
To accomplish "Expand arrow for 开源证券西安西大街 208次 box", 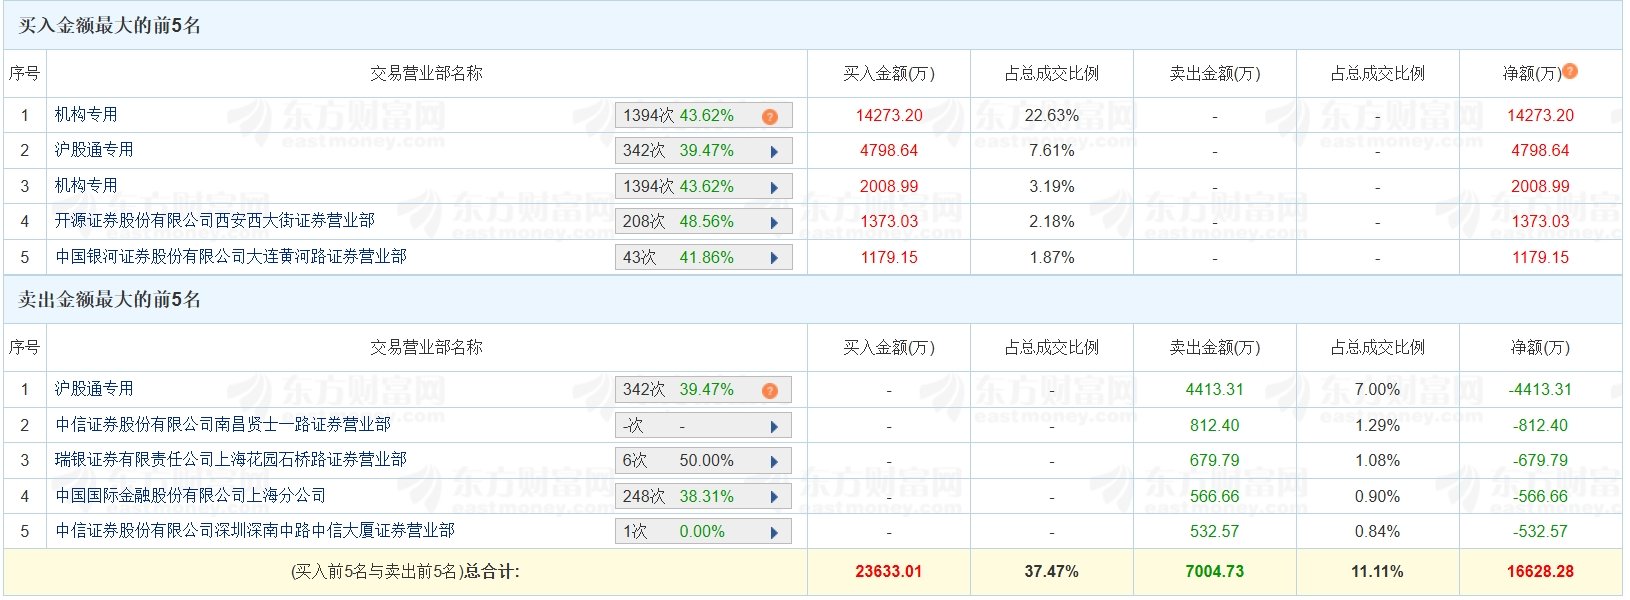I will point(774,222).
